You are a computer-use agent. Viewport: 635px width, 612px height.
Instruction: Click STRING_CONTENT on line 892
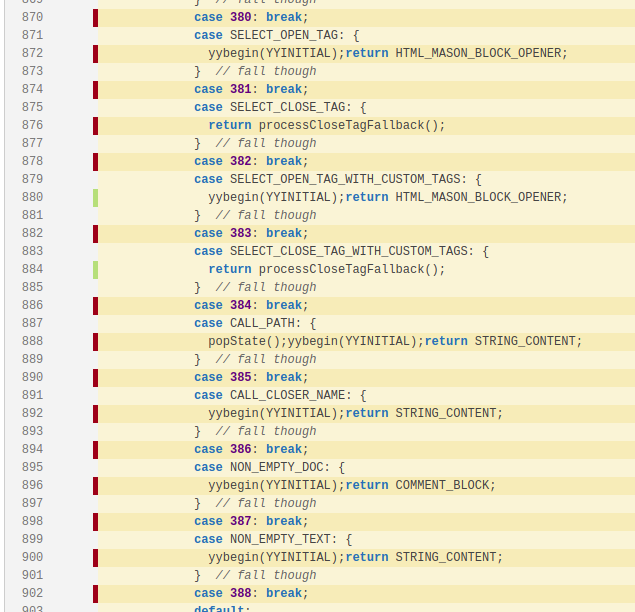(445, 413)
